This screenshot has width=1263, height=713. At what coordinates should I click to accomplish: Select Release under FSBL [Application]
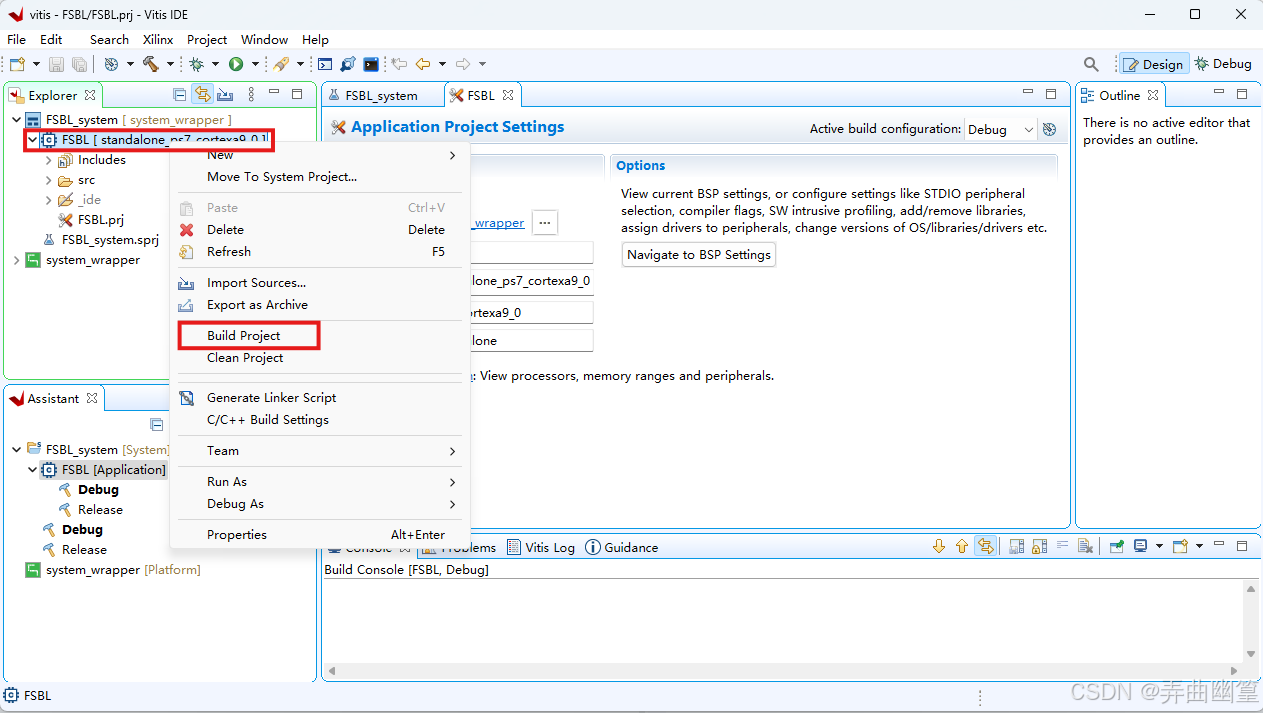91,510
